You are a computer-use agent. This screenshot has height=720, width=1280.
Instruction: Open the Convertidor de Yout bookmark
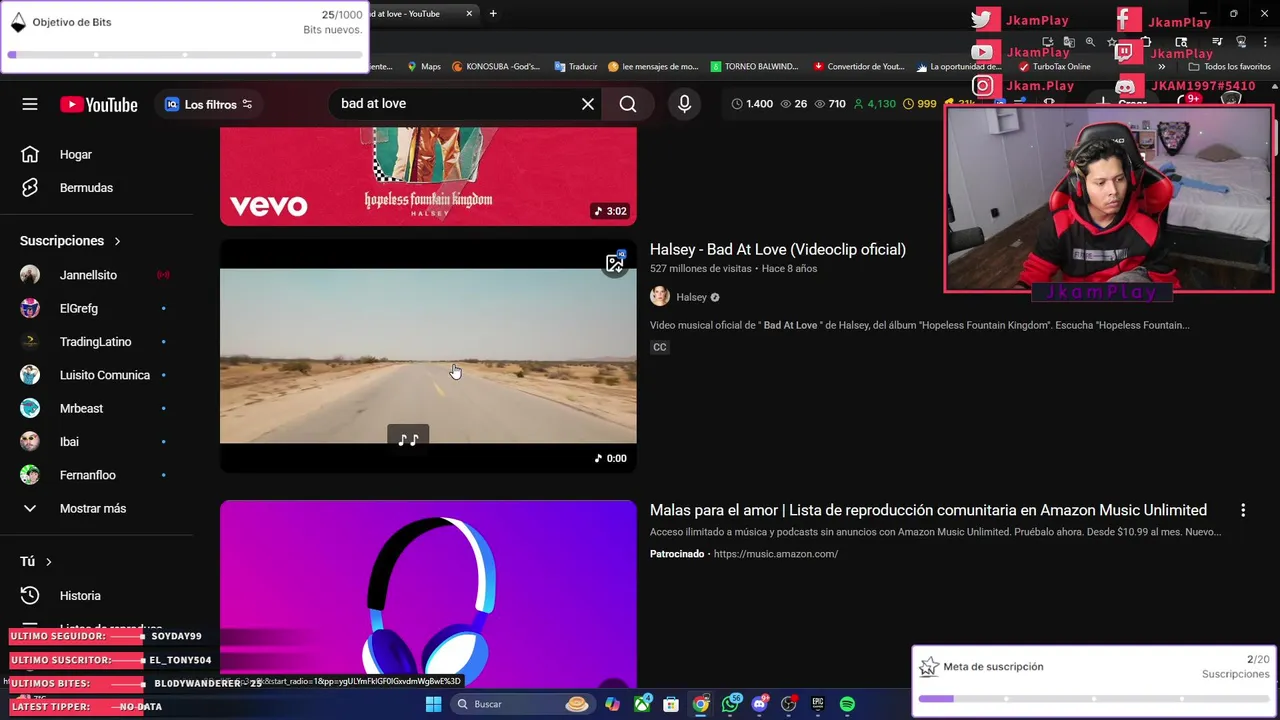[859, 67]
